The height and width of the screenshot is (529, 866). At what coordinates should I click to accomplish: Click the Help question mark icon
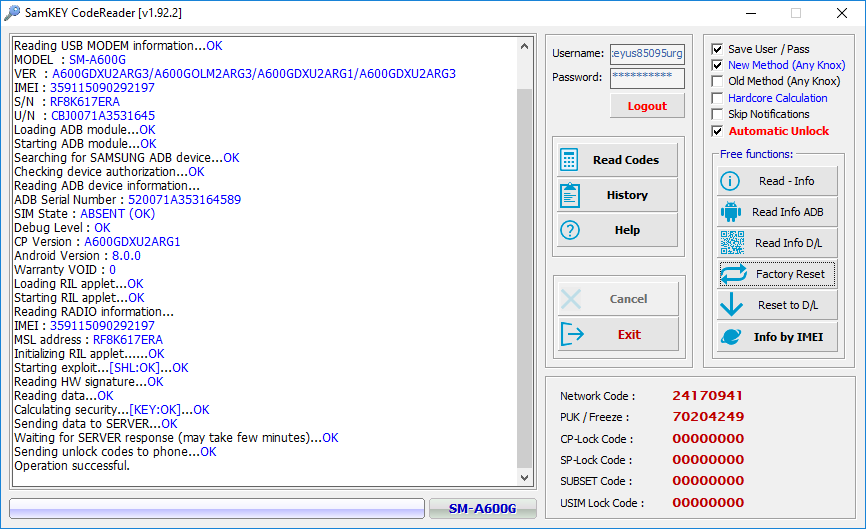[569, 230]
